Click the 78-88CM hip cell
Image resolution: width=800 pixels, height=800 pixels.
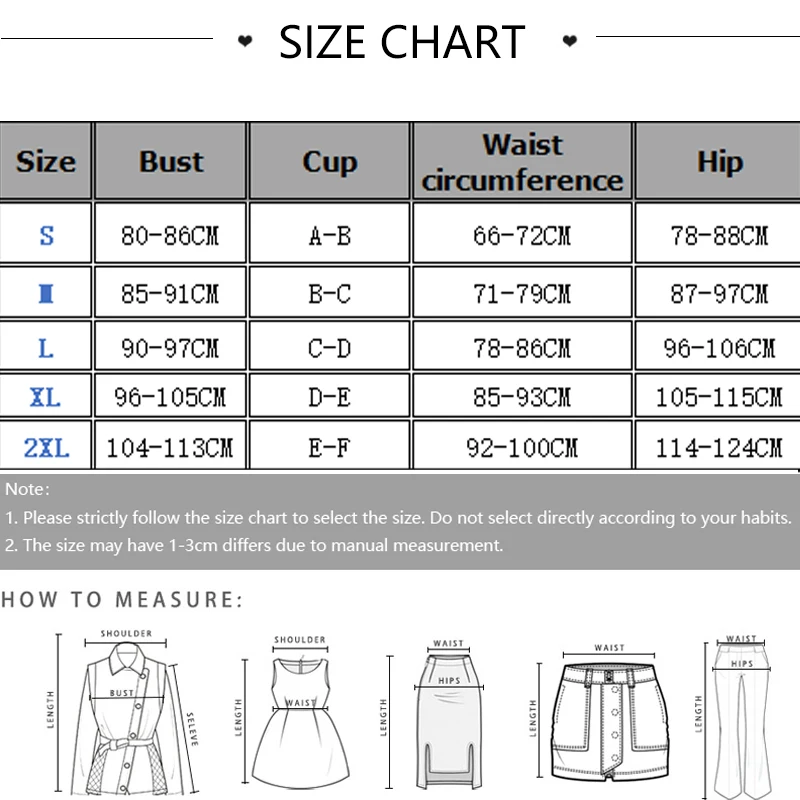(719, 236)
